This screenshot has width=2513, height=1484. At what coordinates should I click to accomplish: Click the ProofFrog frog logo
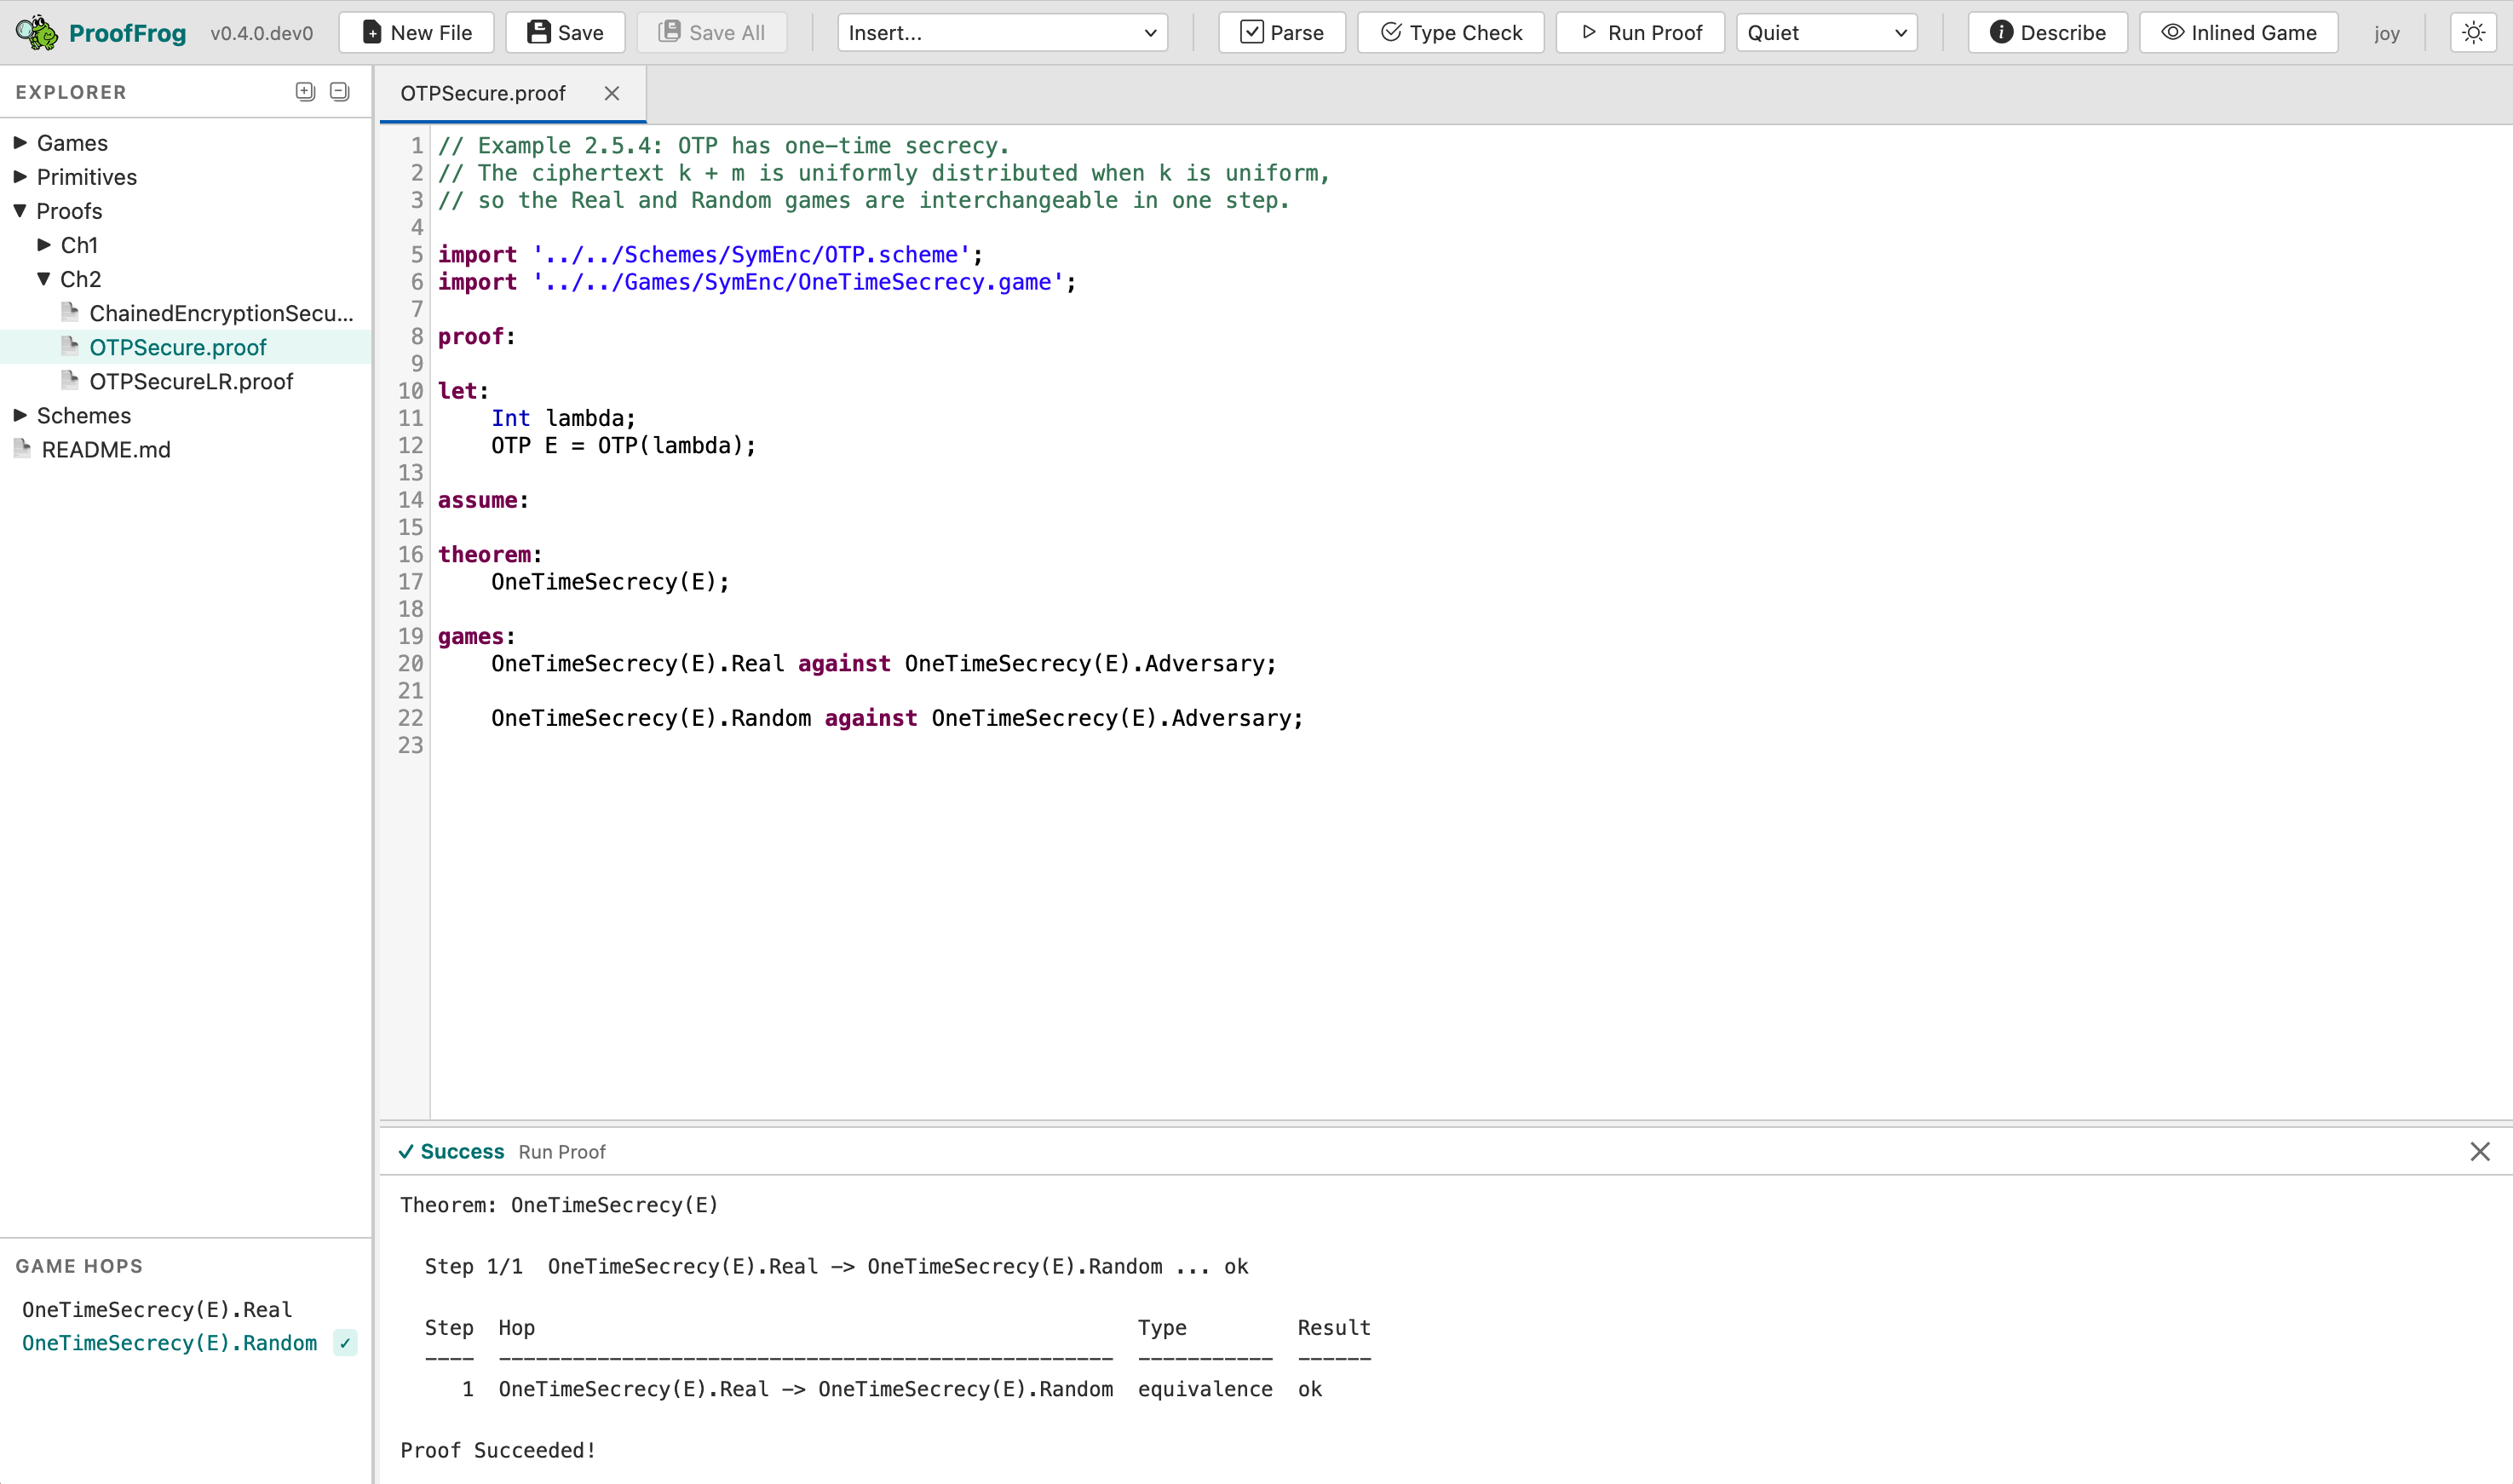(37, 32)
